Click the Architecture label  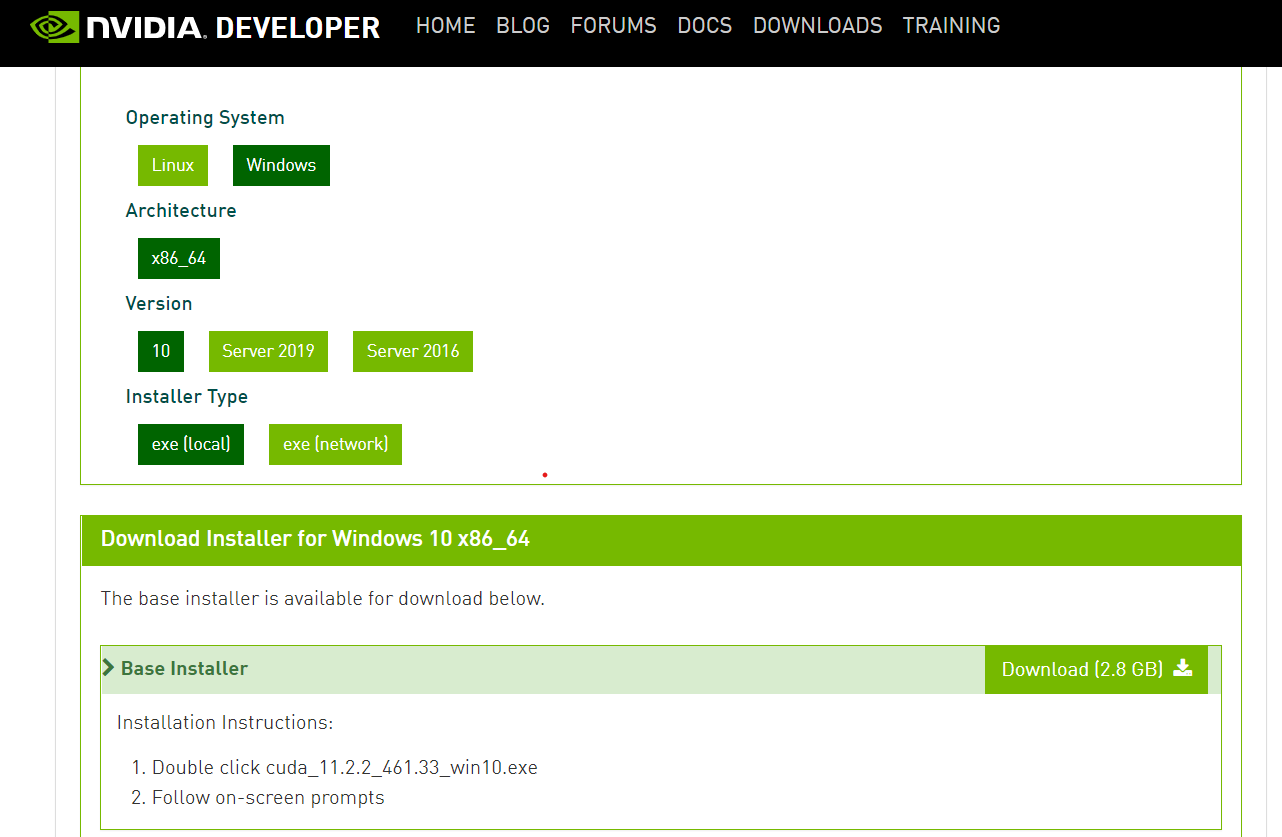(181, 211)
